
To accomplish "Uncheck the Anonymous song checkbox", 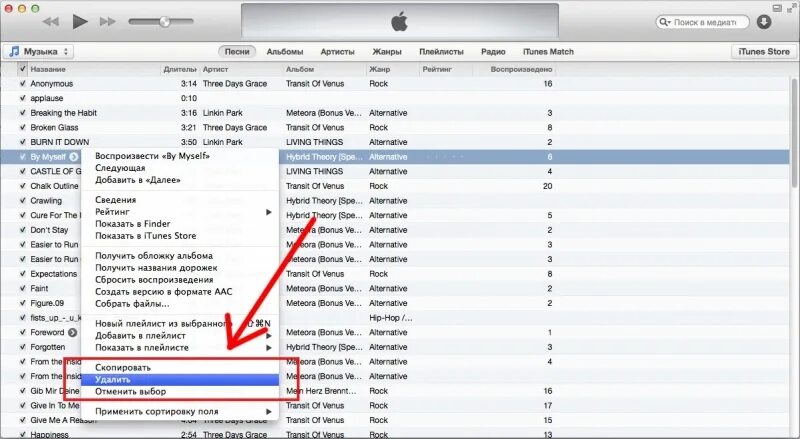I will pos(22,83).
